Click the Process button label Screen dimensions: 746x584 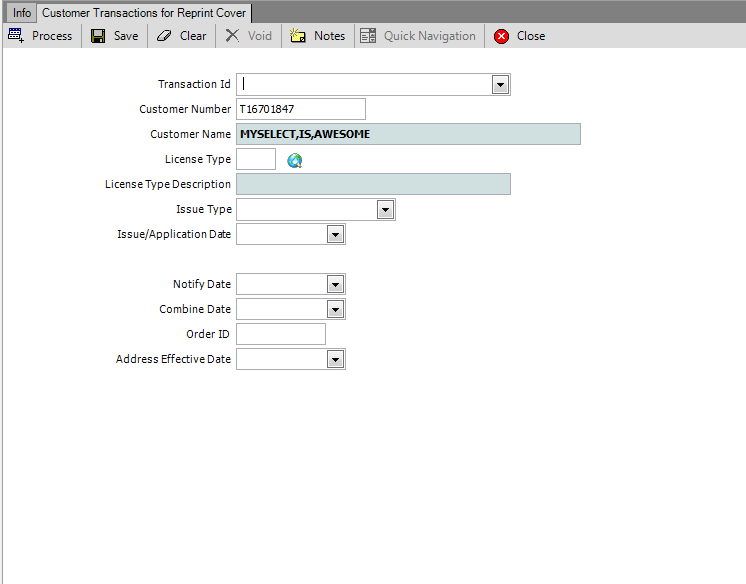click(x=52, y=36)
